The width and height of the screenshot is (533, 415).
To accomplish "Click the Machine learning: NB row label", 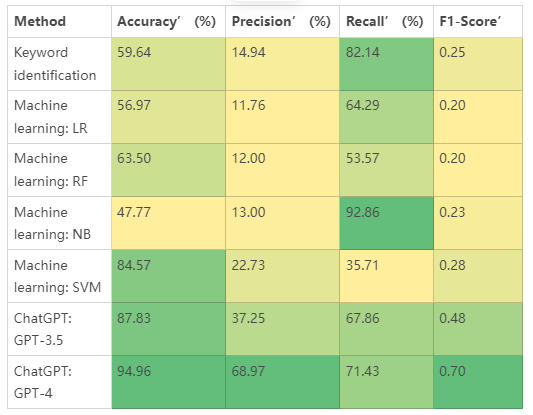I will click(59, 223).
